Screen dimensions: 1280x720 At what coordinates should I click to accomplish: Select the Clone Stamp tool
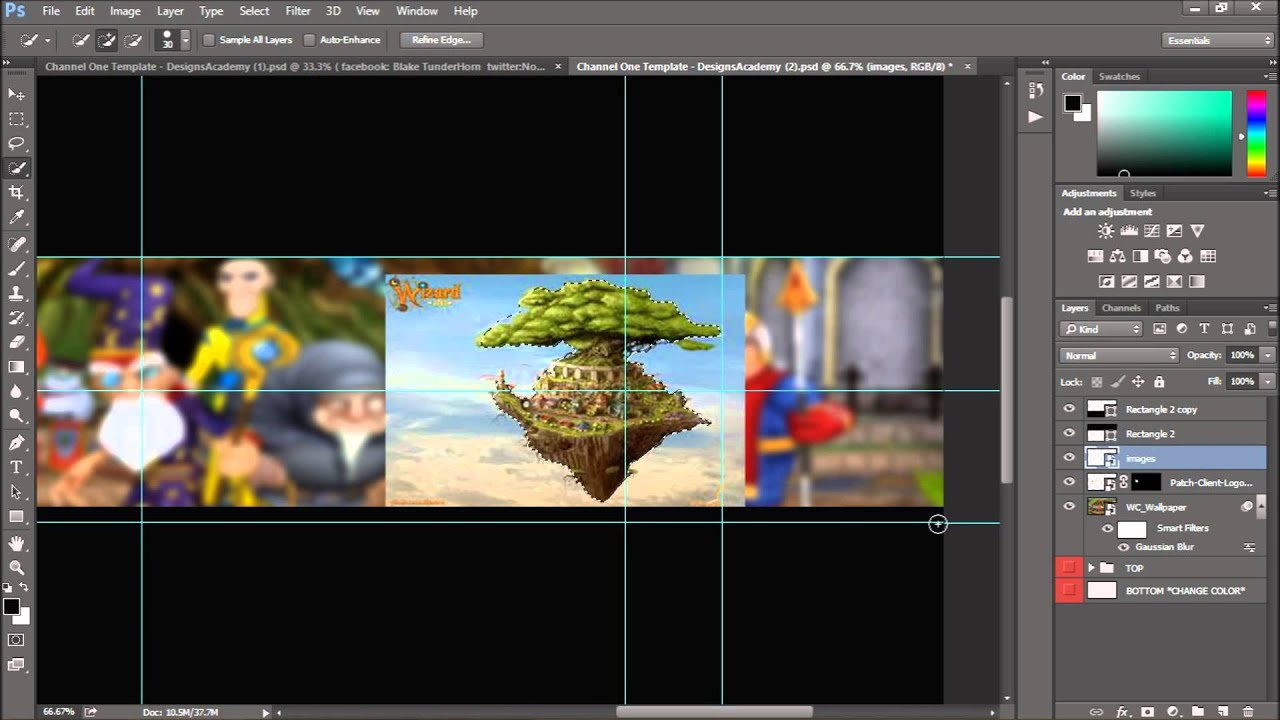(17, 294)
